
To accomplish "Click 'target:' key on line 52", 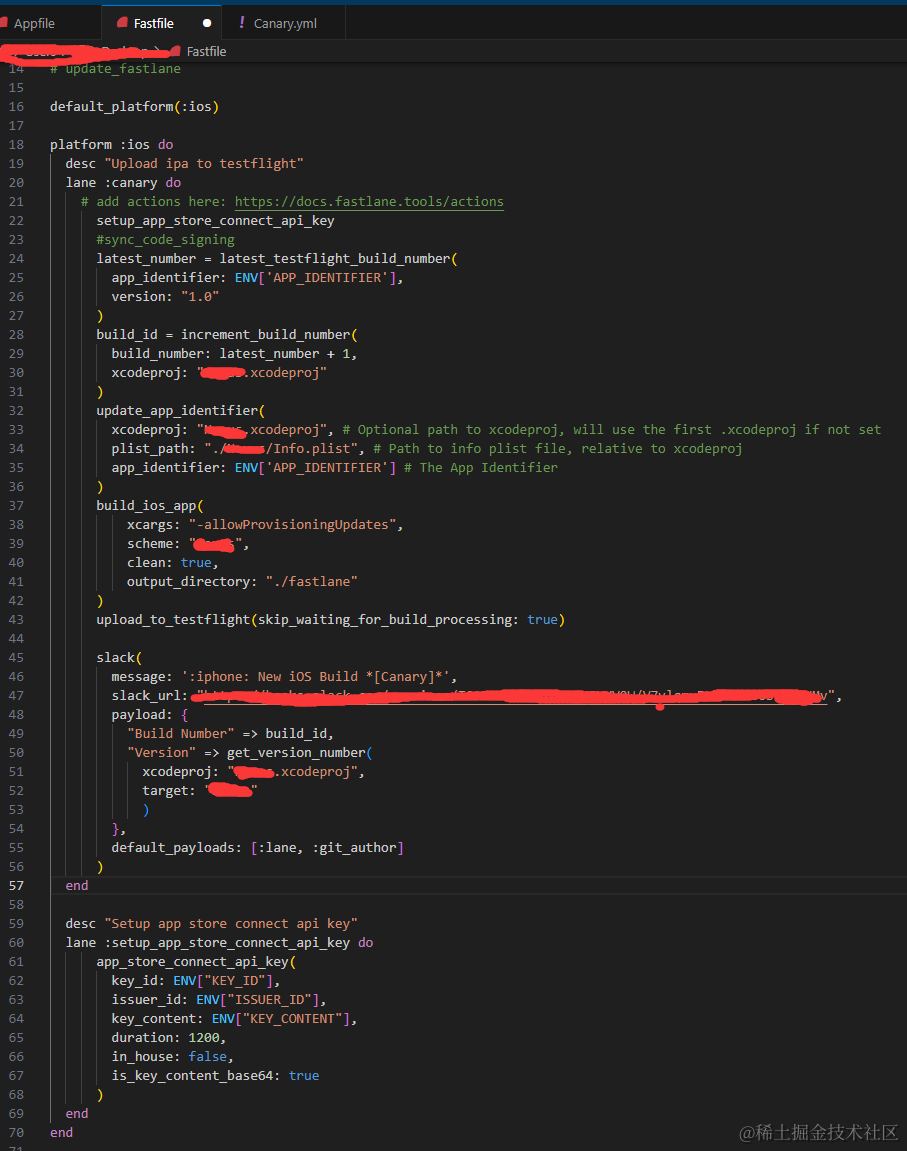I will 169,791.
